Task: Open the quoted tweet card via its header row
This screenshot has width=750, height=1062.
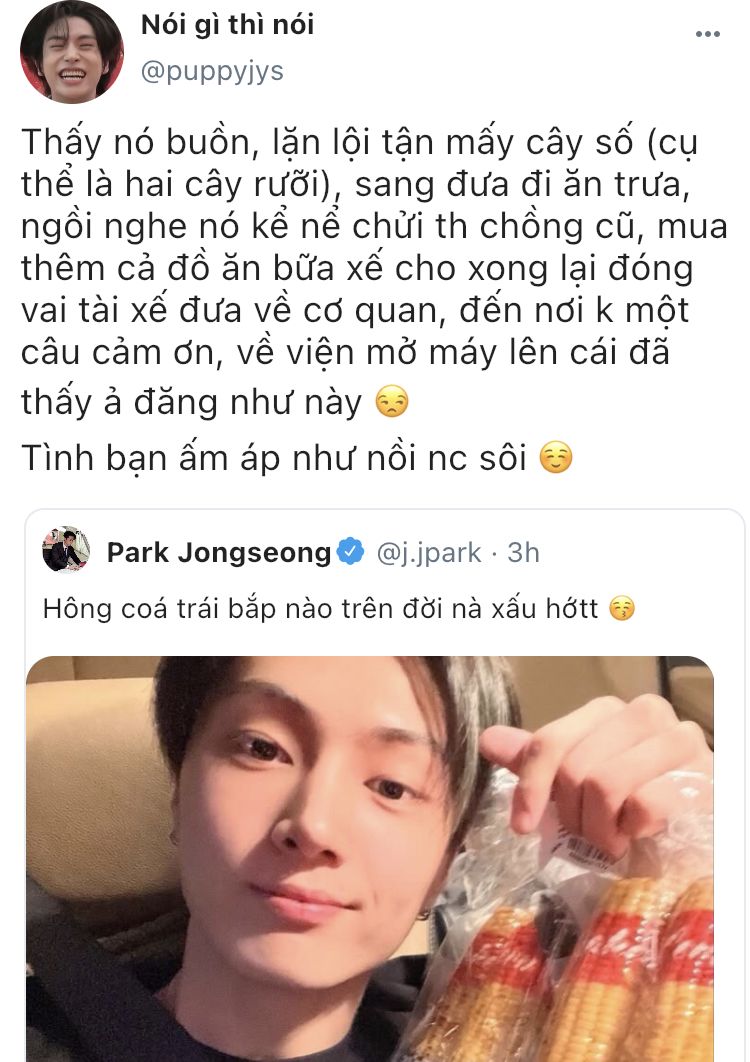Action: 385,551
